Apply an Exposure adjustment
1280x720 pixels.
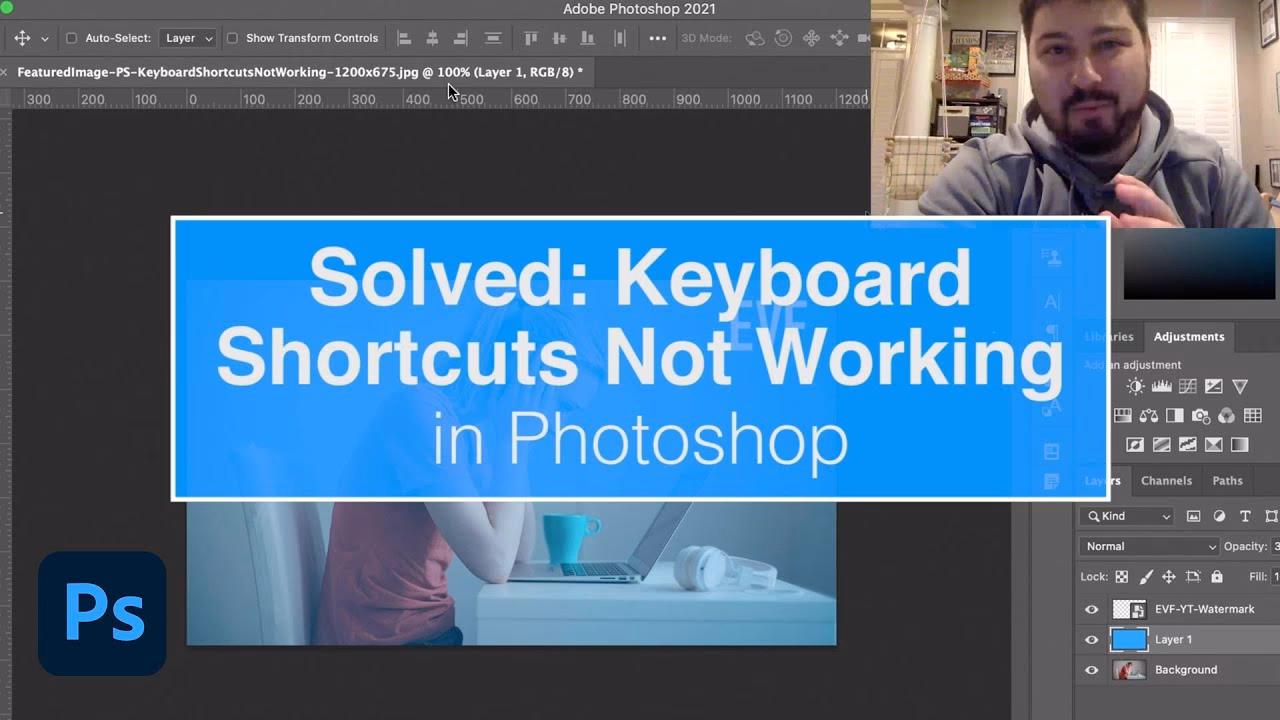click(1214, 386)
